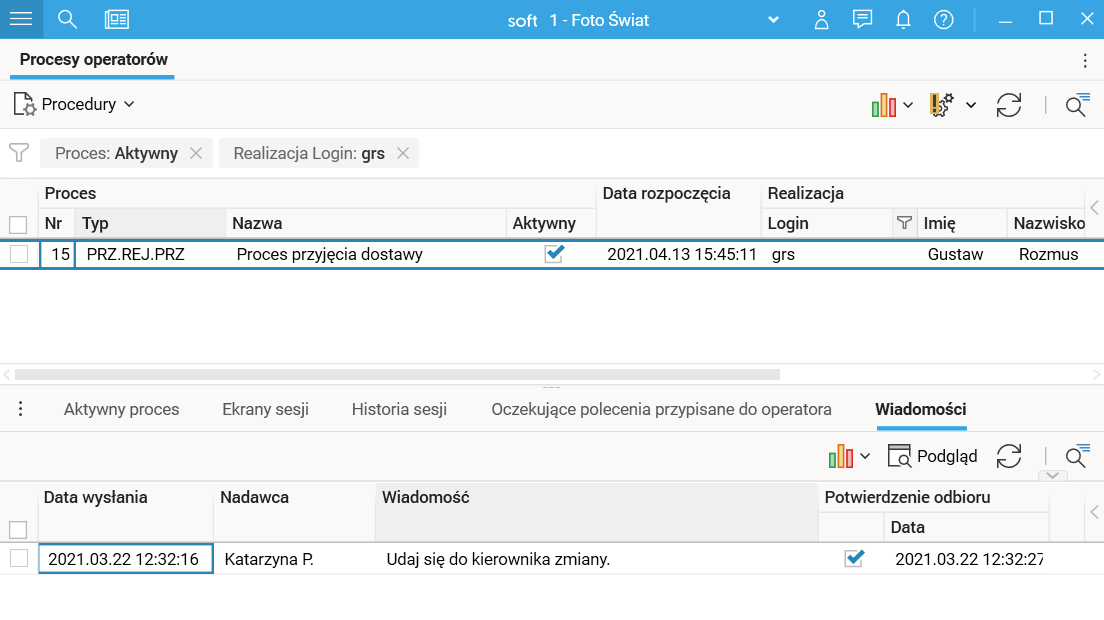Image resolution: width=1104 pixels, height=620 pixels.
Task: Select the checkbox for Katarzyna P. message
Action: [x=19, y=558]
